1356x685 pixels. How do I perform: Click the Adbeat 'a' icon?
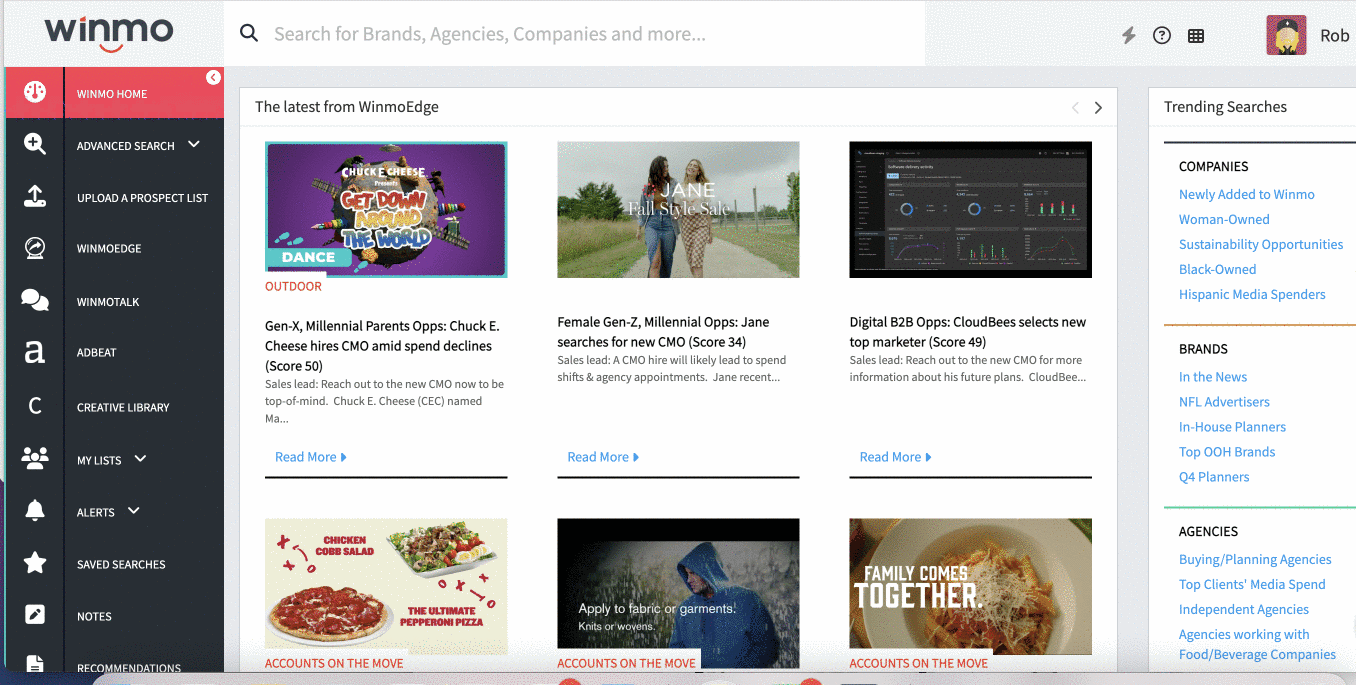35,352
